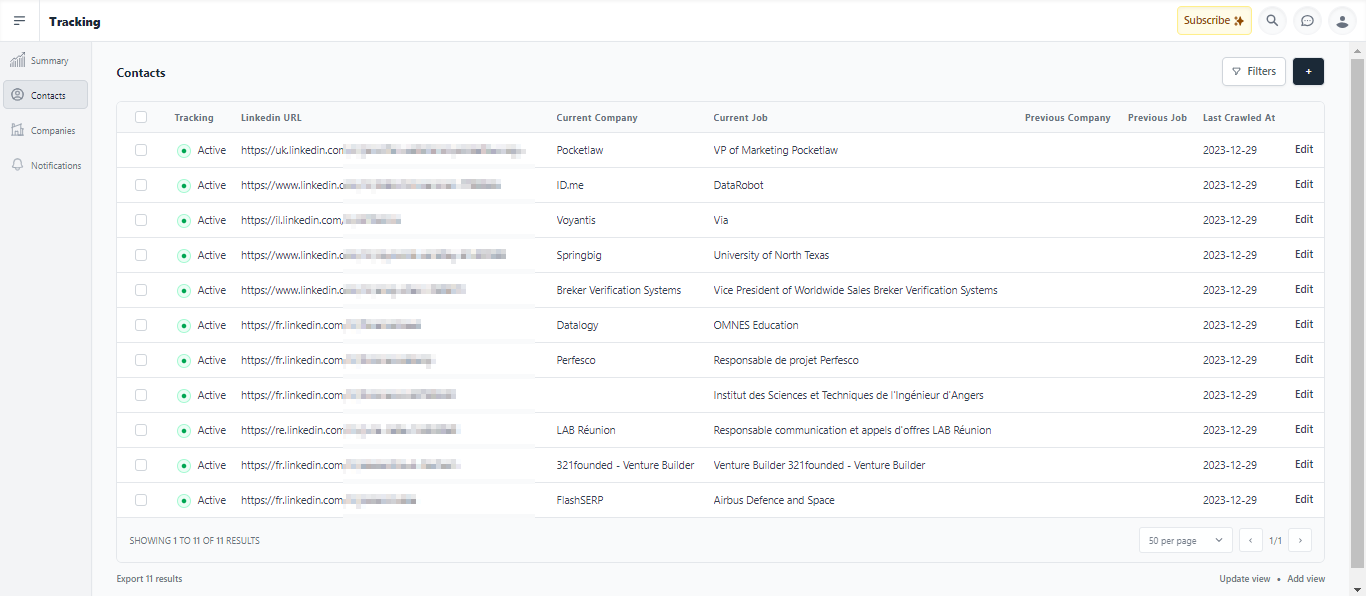1366x596 pixels.
Task: Click the Current Job column header
Action: 741,118
